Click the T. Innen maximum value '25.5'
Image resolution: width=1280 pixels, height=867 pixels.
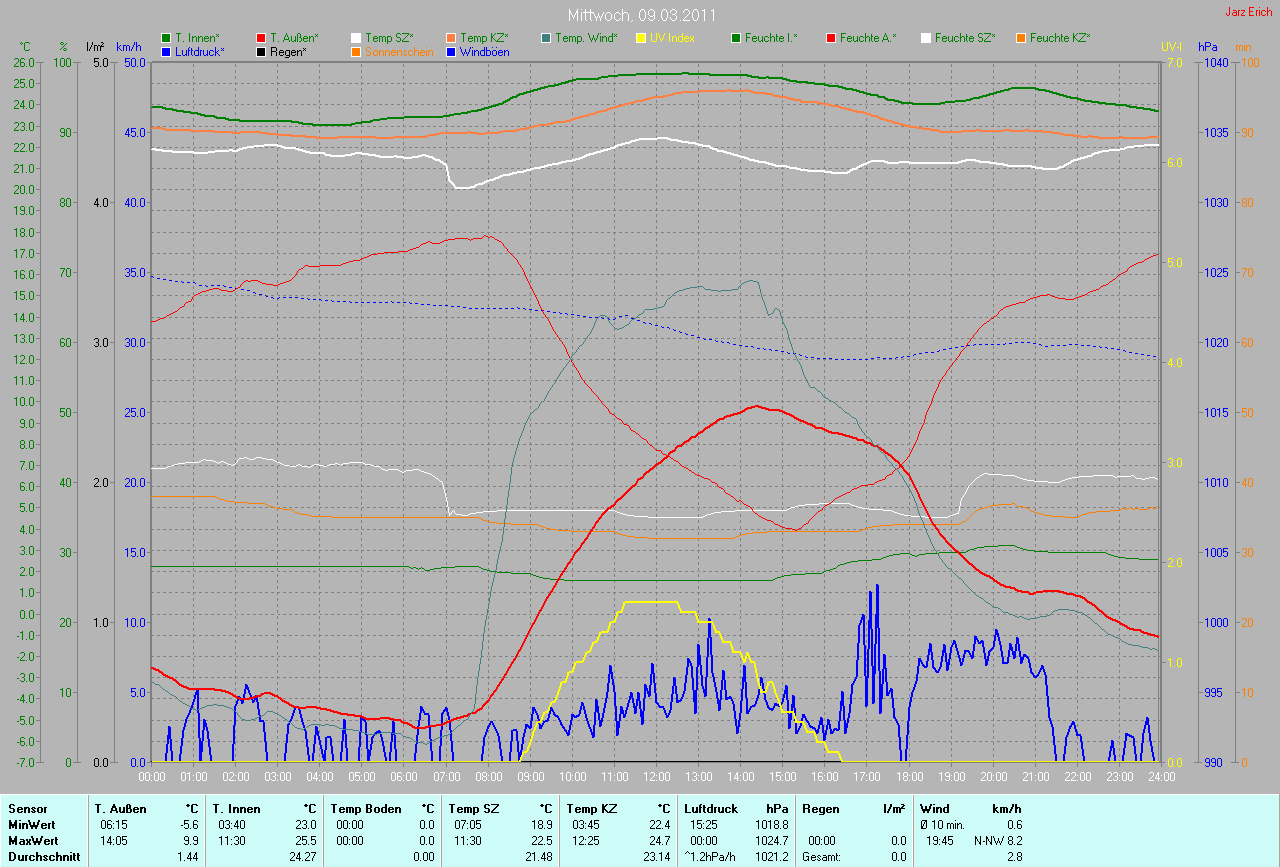(306, 841)
